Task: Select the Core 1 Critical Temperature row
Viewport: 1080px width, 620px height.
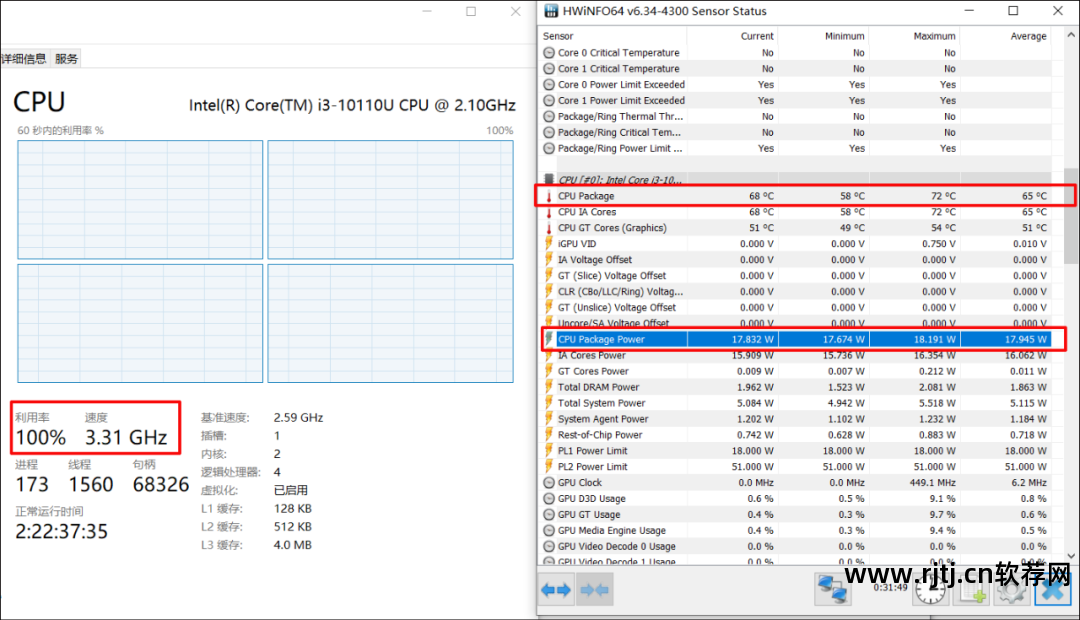Action: pos(796,68)
